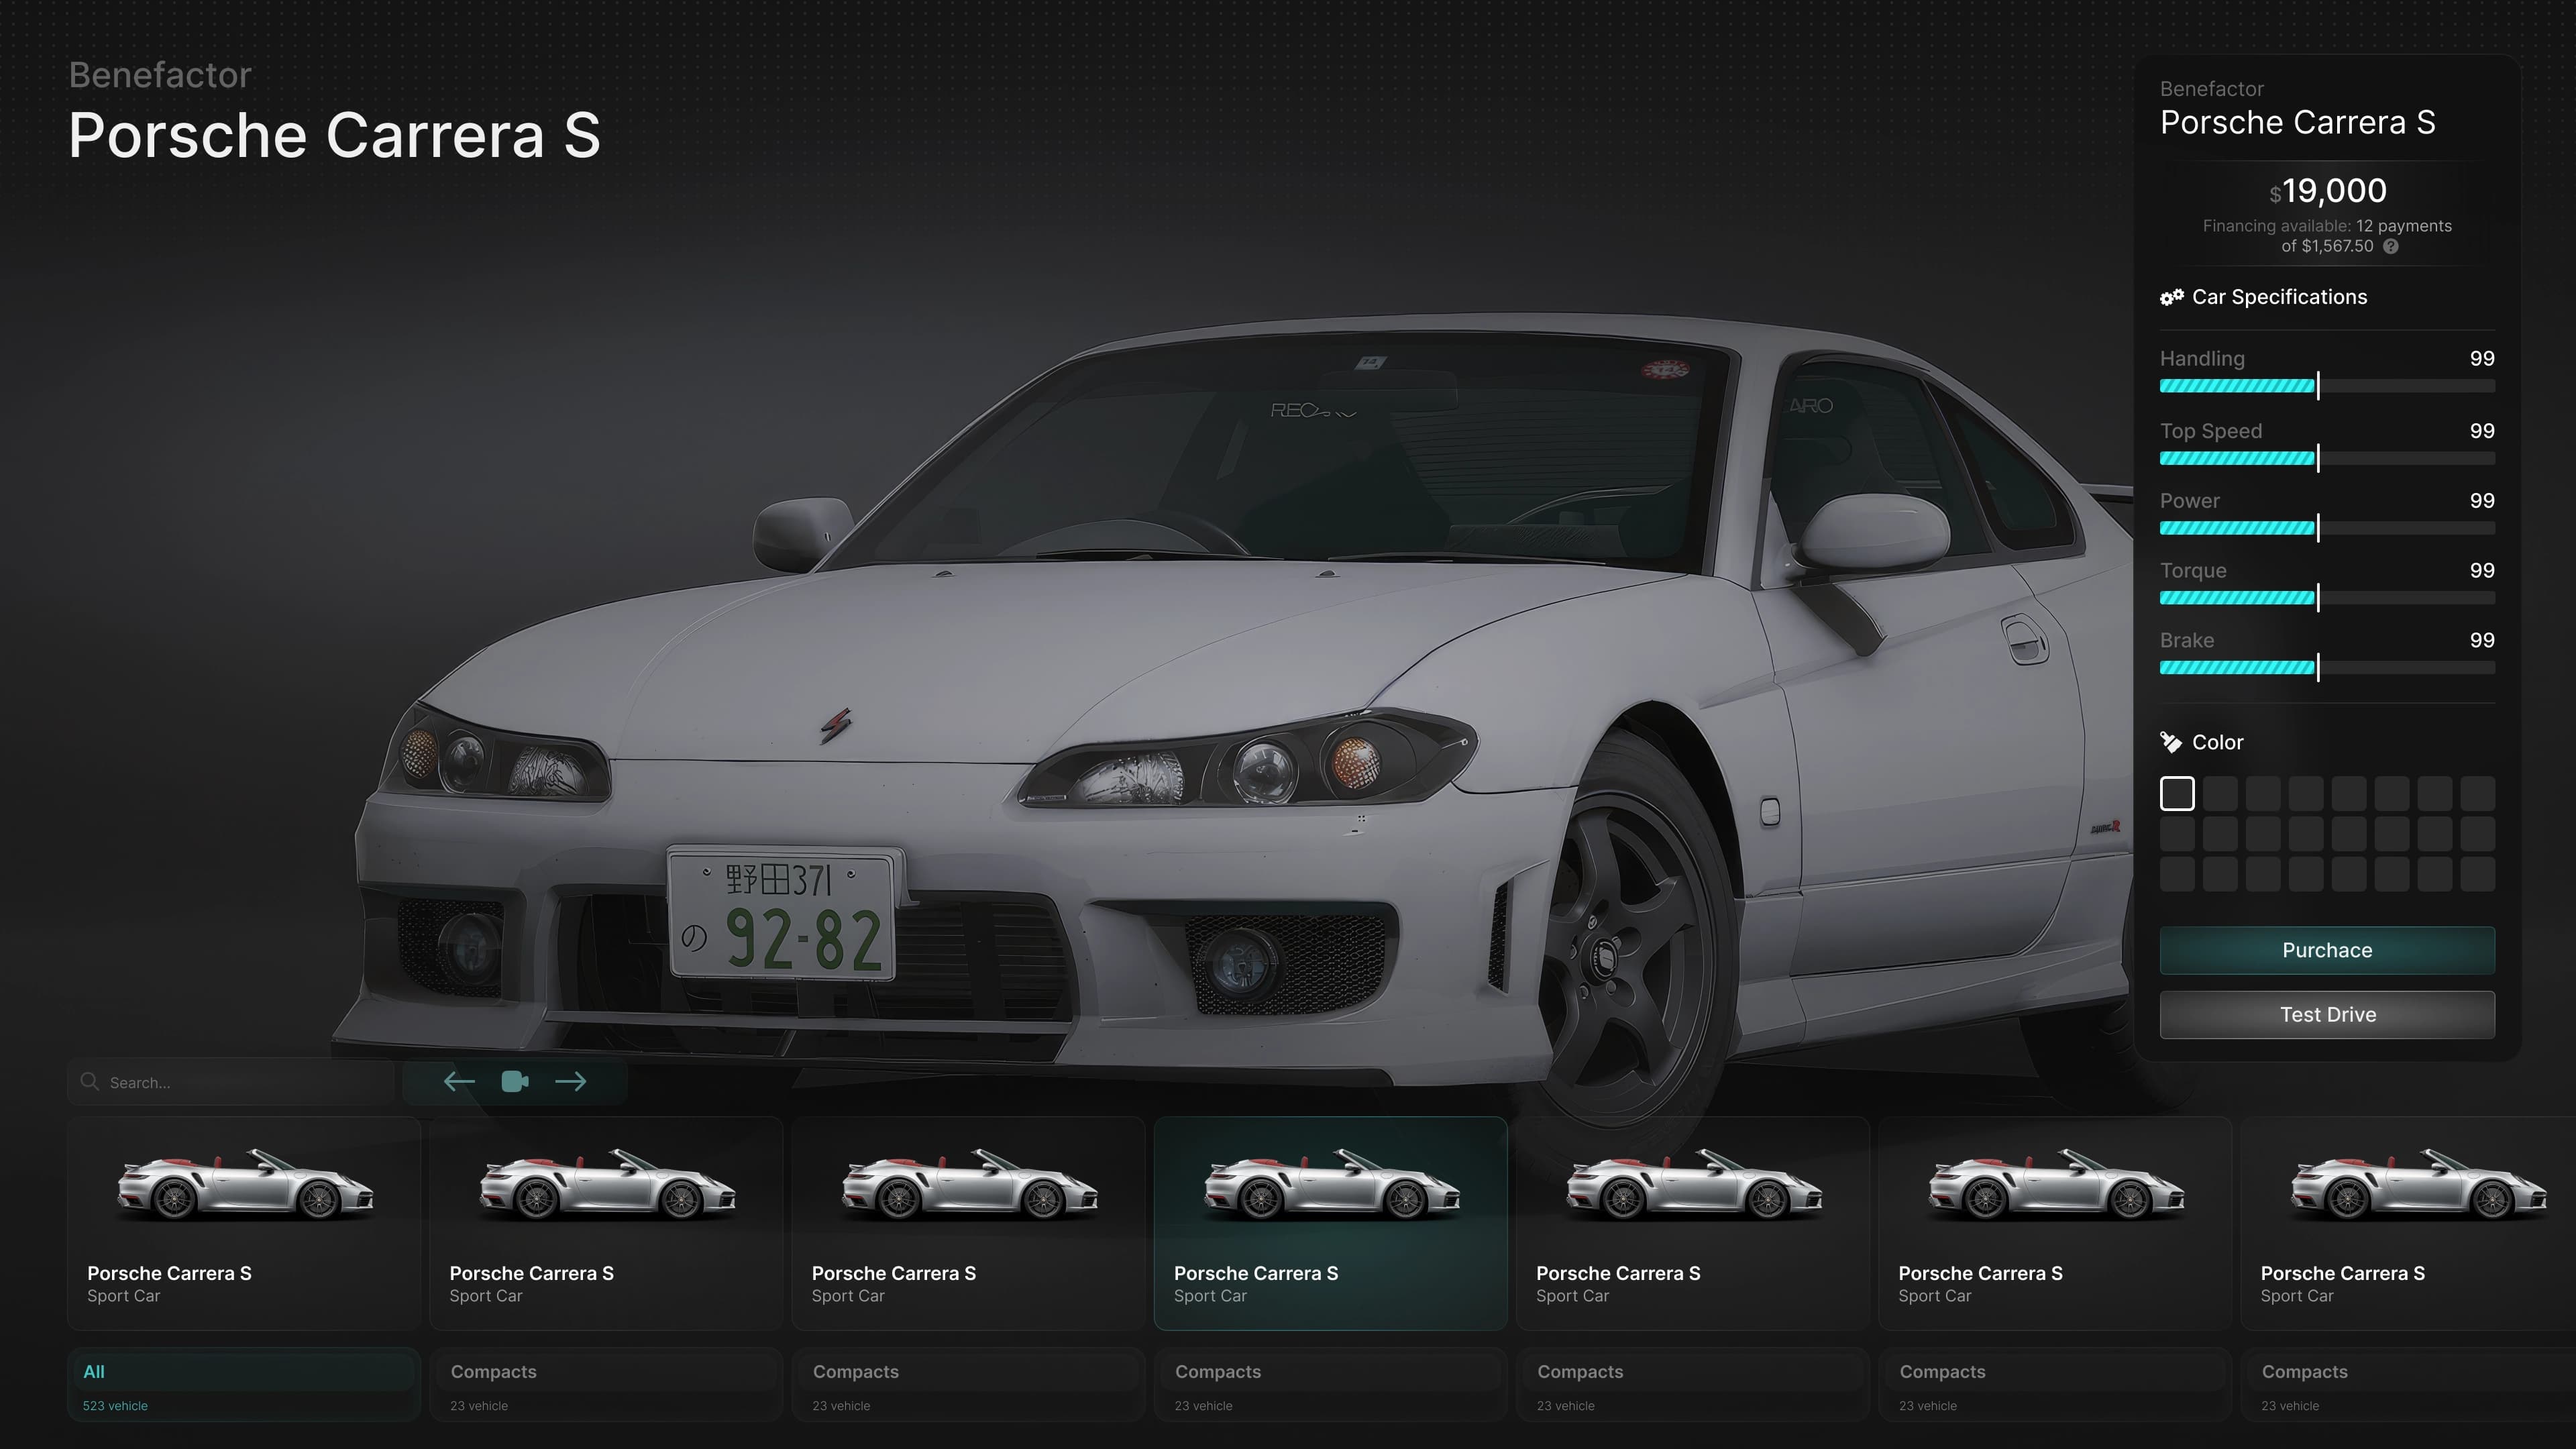Click the search magnifier icon
2576x1449 pixels.
90,1082
